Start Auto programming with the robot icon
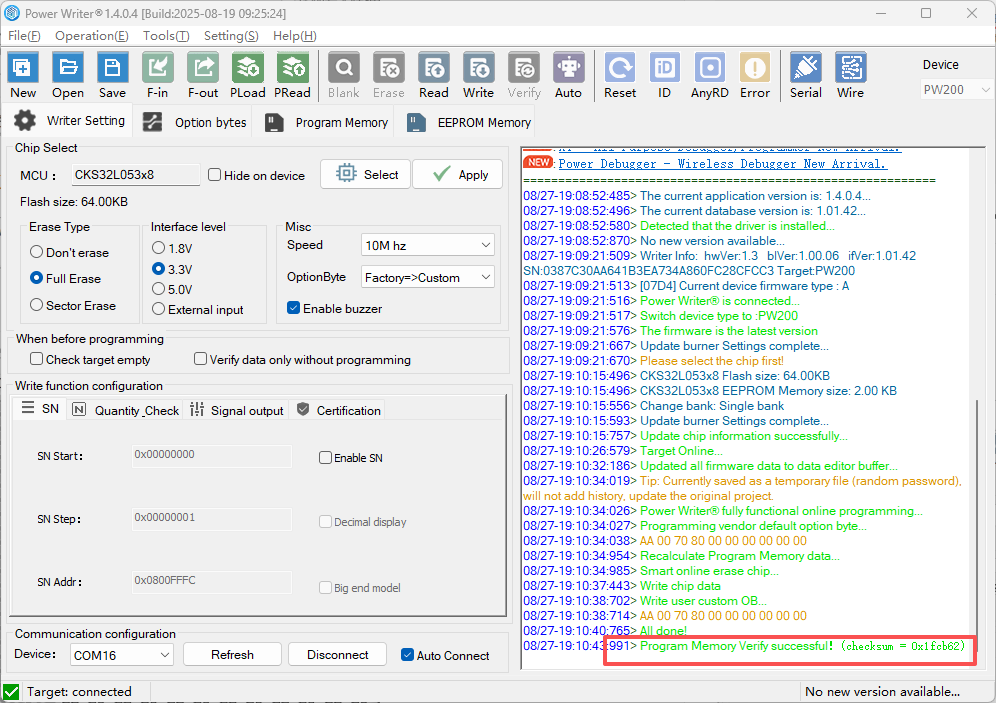996x703 pixels. [x=569, y=68]
